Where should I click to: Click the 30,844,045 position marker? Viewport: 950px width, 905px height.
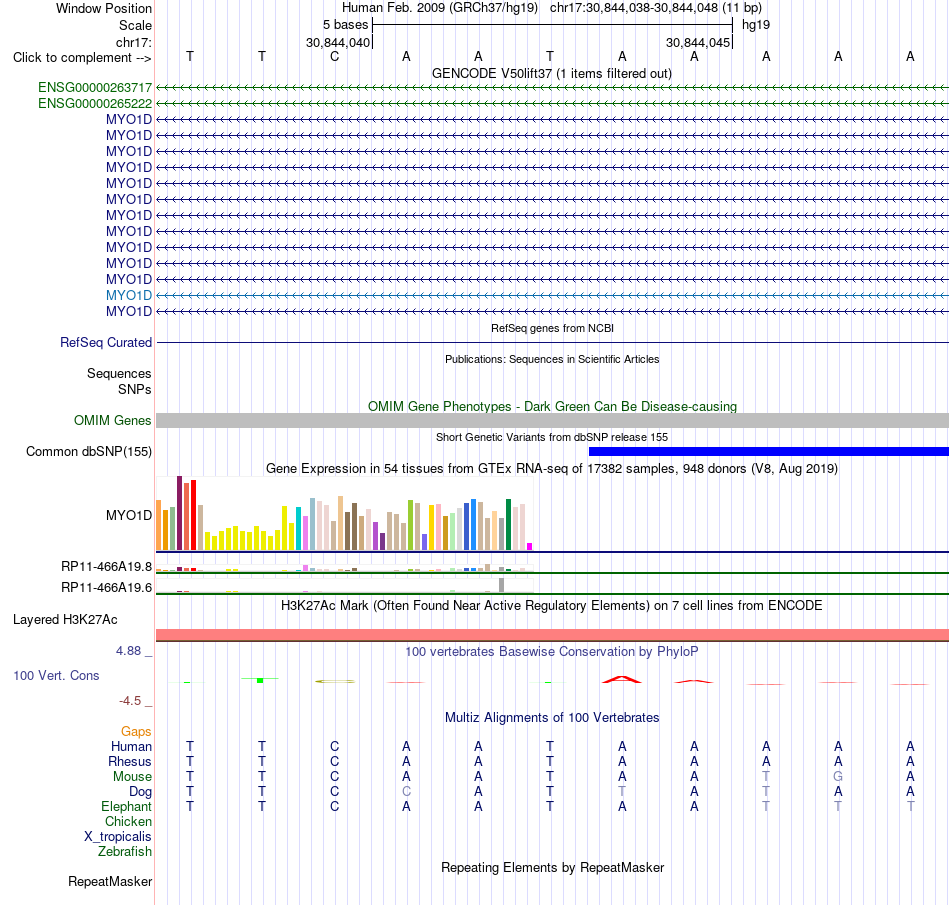point(698,42)
